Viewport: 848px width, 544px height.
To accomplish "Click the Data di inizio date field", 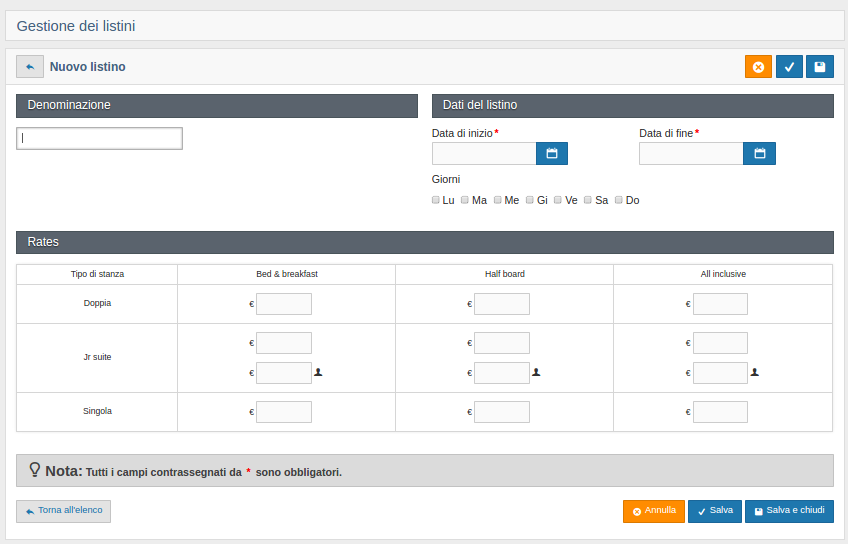I will pos(484,153).
